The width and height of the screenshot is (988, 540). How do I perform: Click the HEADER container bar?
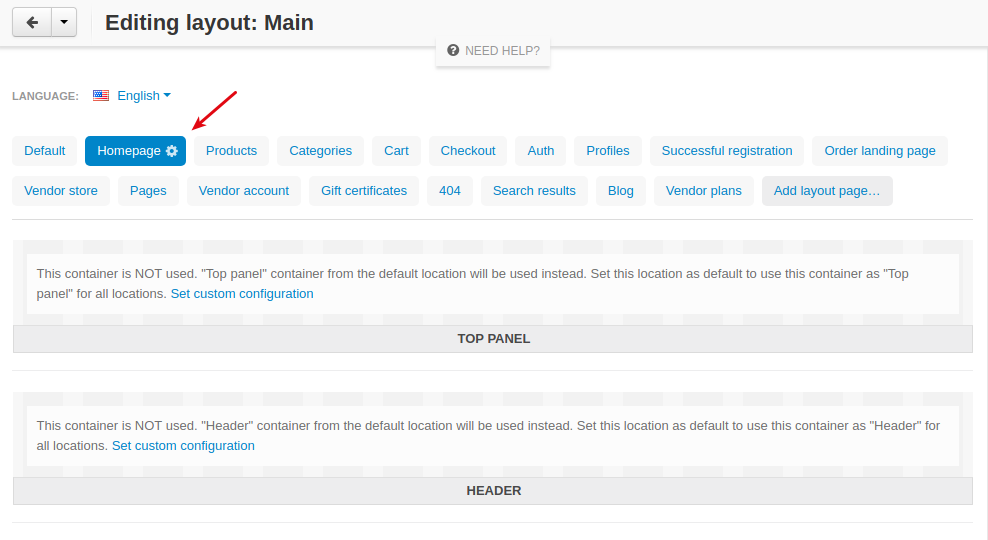[493, 491]
